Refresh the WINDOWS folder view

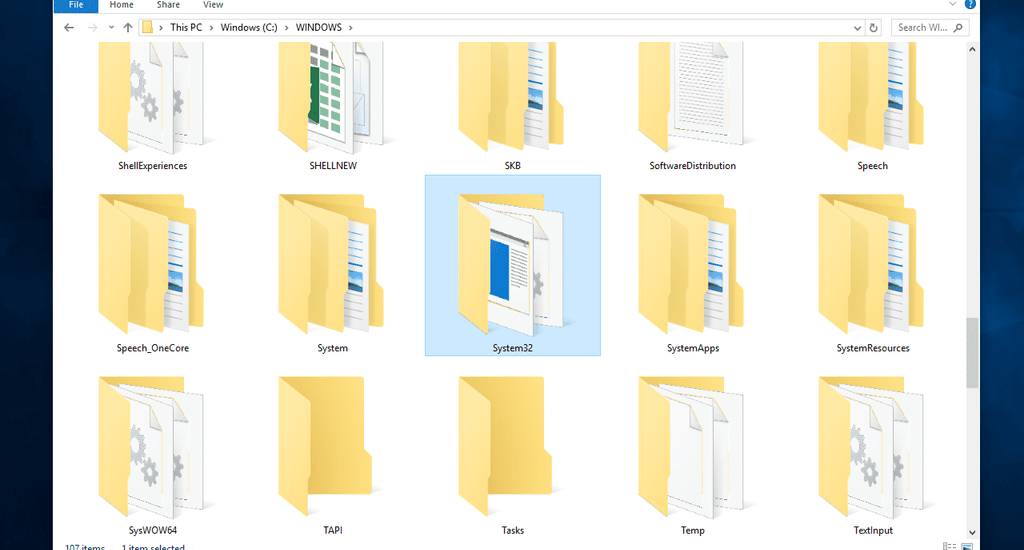tap(873, 28)
